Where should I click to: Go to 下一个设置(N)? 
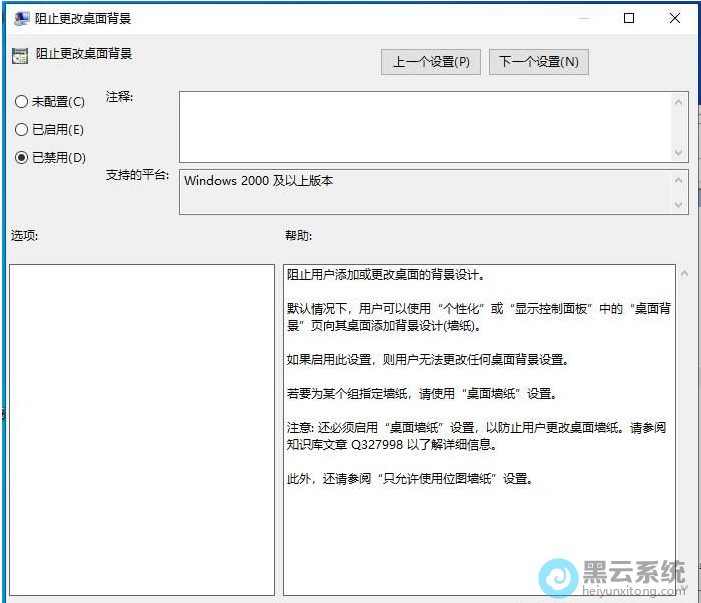point(538,61)
